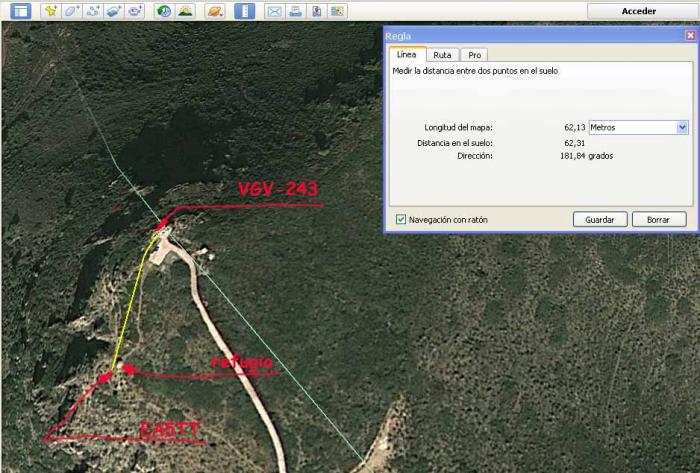This screenshot has width=700, height=473.
Task: Add a polygon with the toolbar icon
Action: (x=71, y=11)
